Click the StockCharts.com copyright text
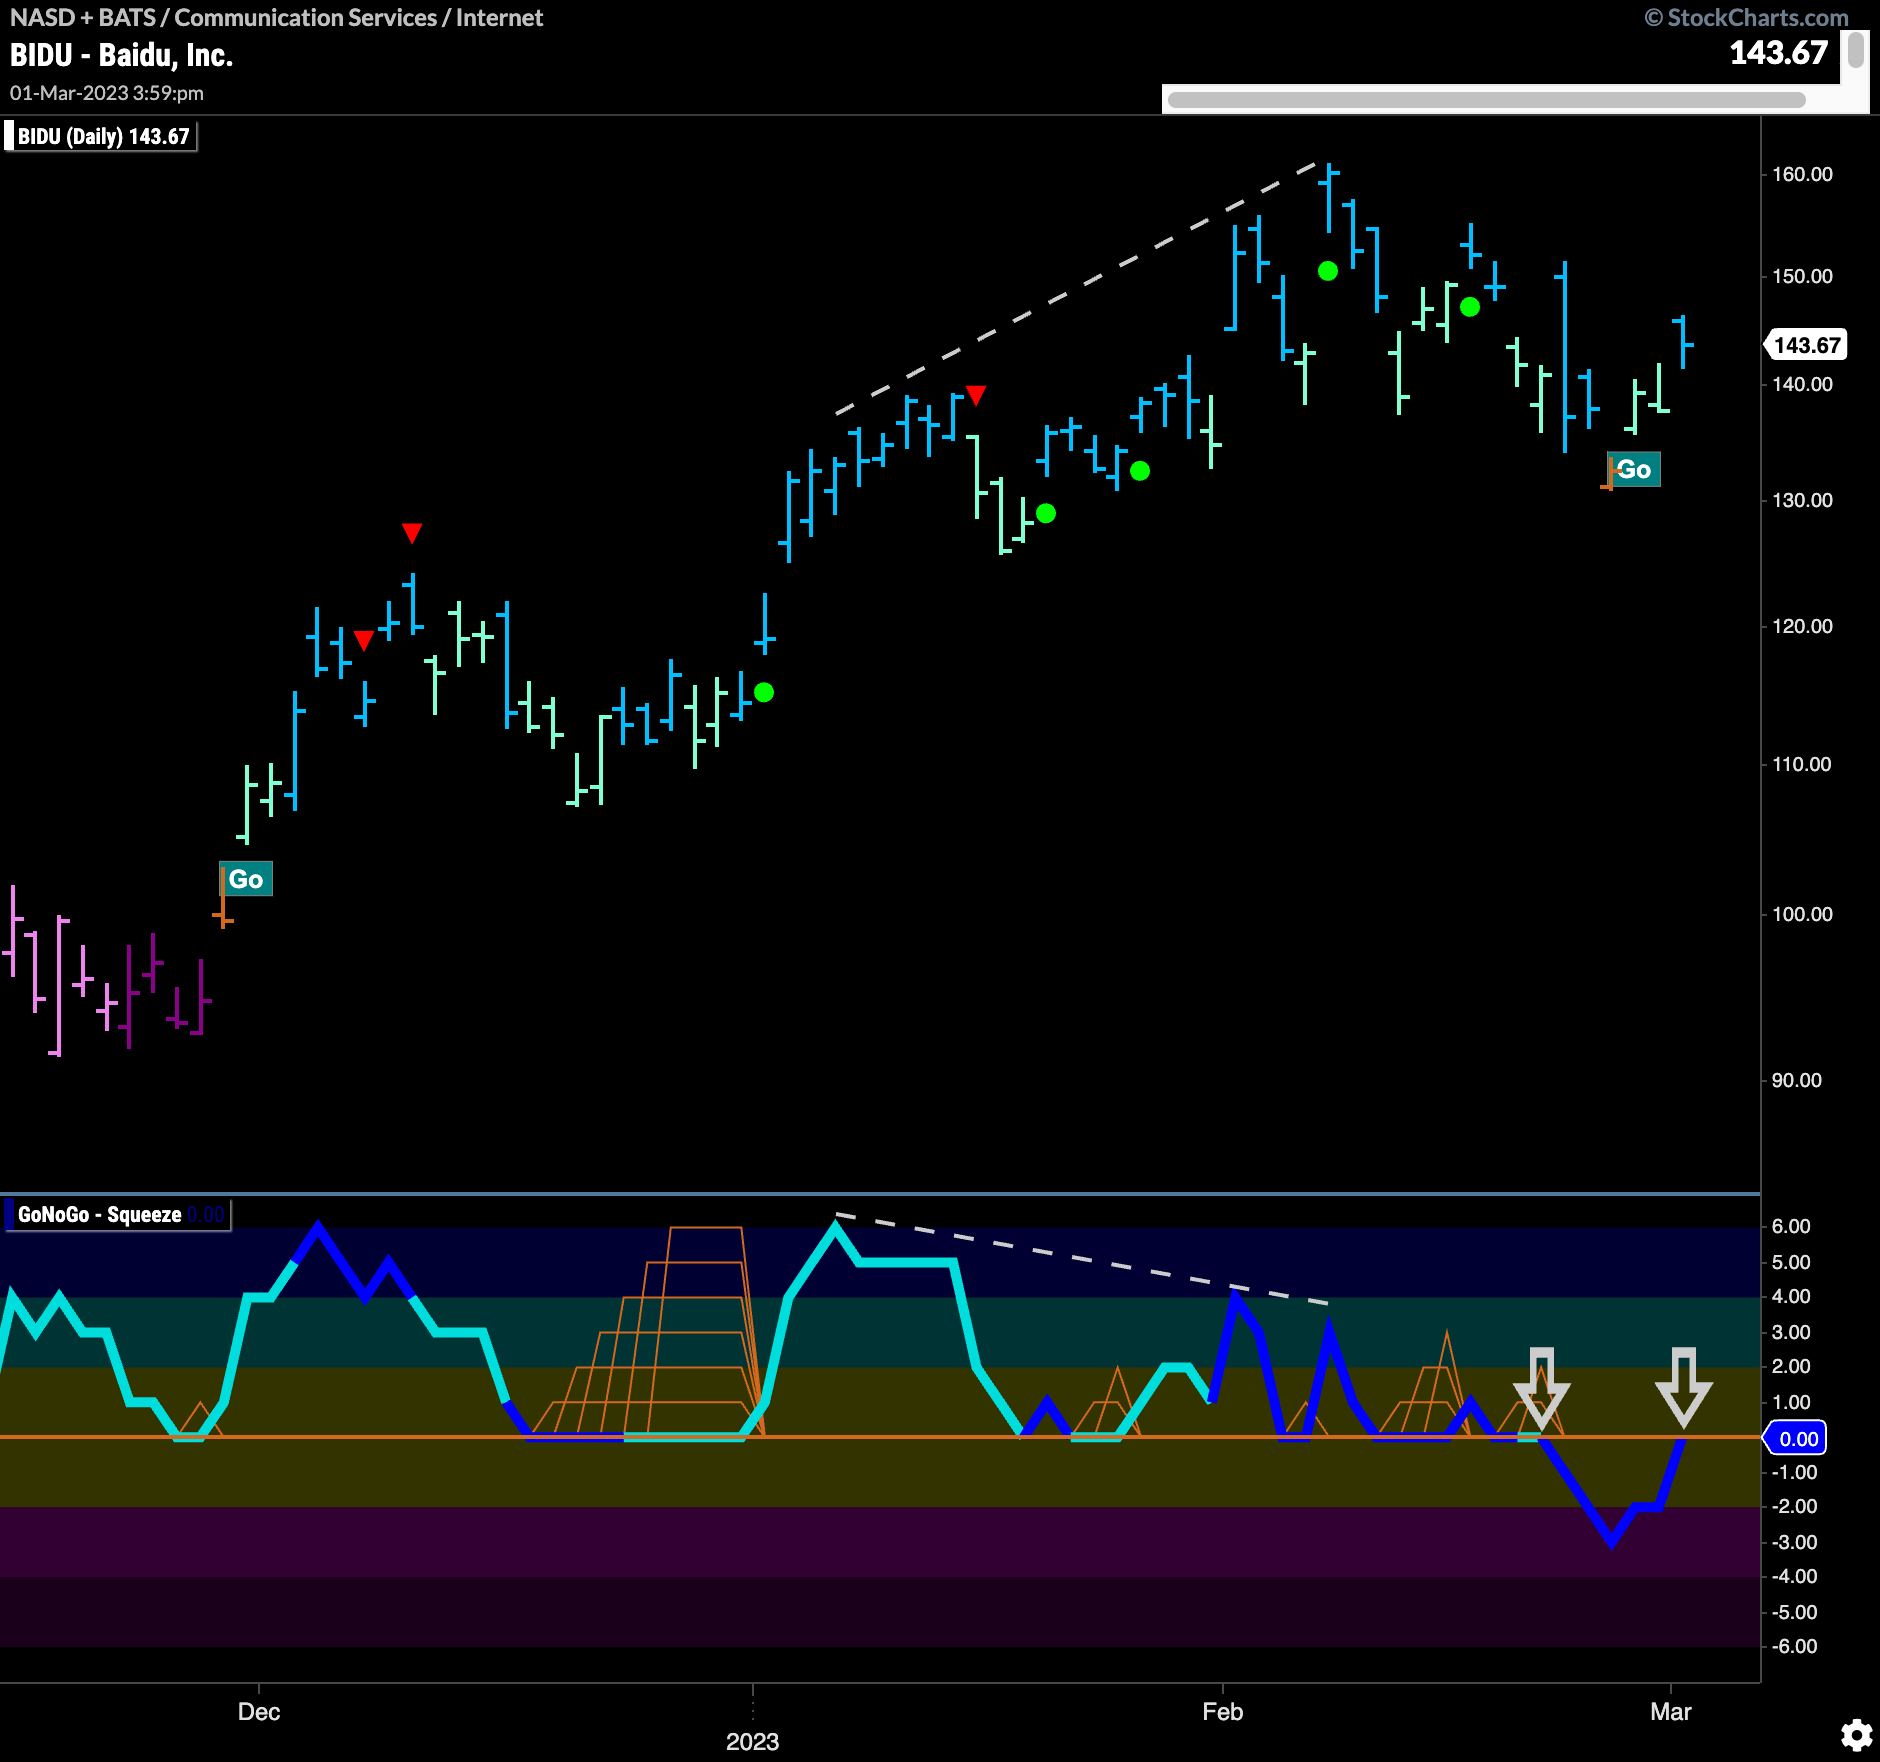Image resolution: width=1880 pixels, height=1762 pixels. tap(1746, 17)
